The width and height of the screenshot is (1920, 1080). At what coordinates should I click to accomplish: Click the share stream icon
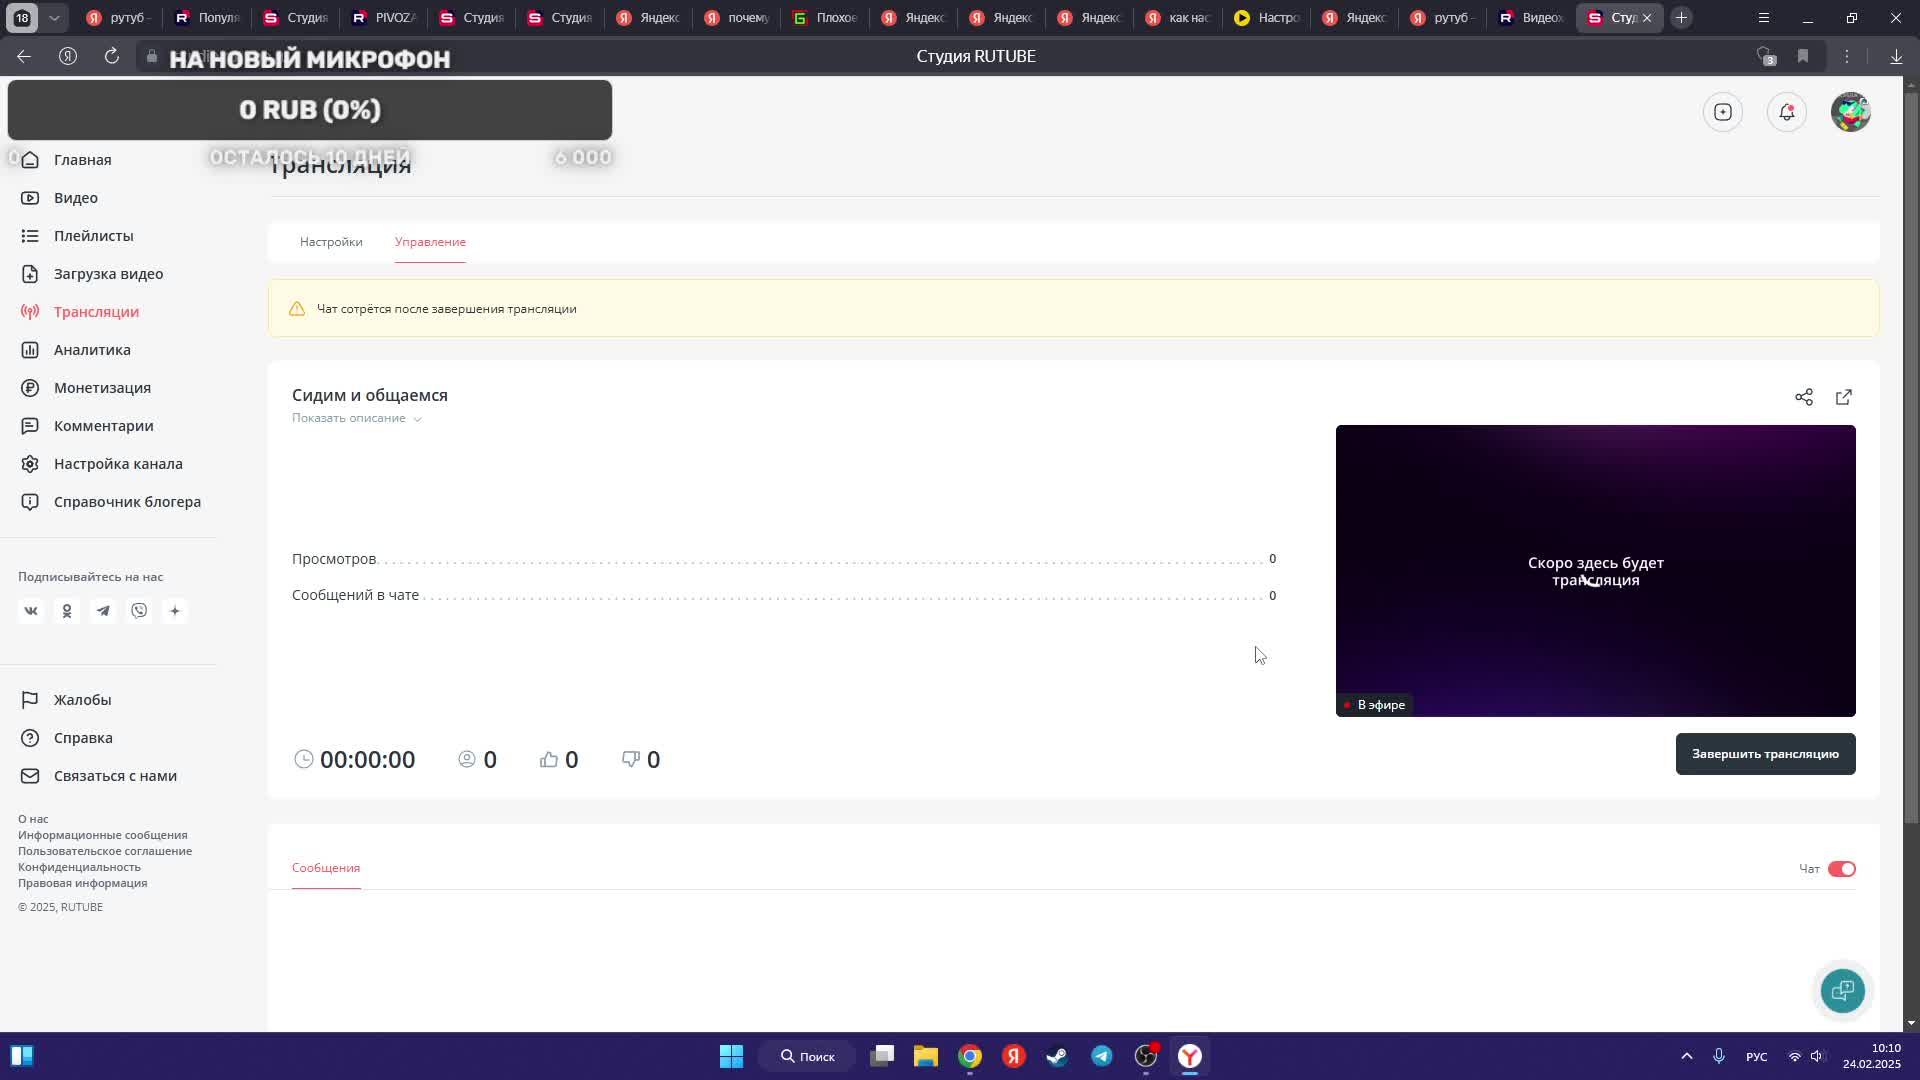coord(1803,398)
